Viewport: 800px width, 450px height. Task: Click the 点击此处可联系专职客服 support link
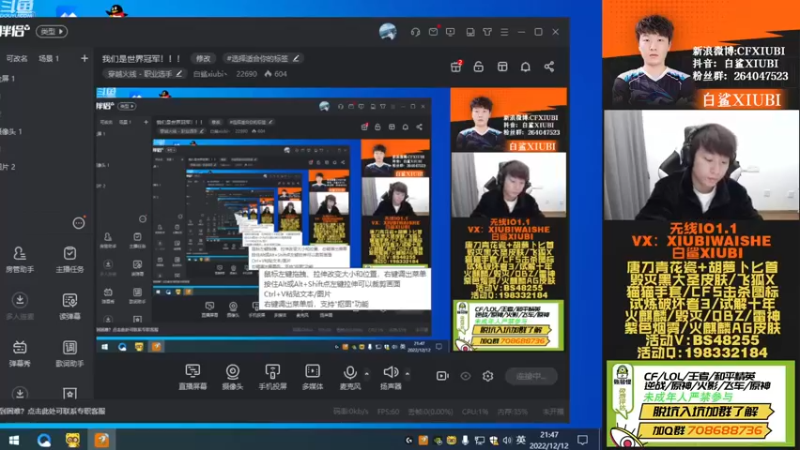pyautogui.click(x=66, y=411)
